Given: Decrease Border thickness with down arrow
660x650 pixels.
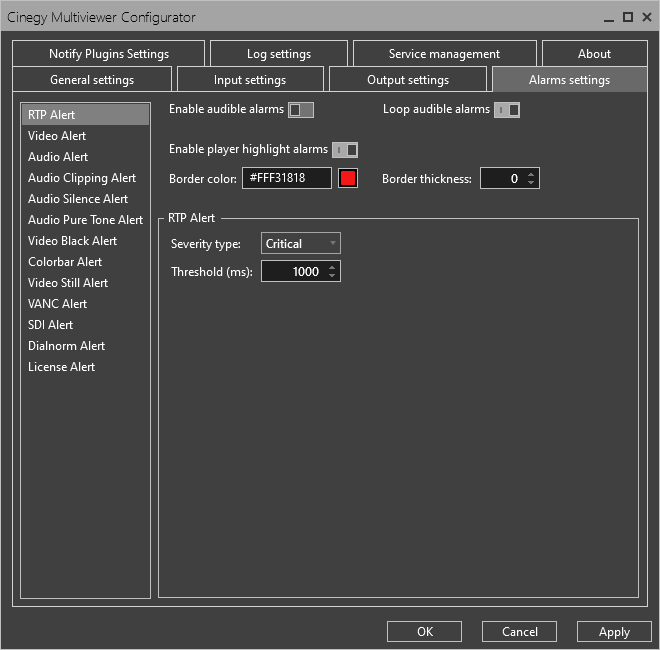Looking at the screenshot, I should [531, 182].
